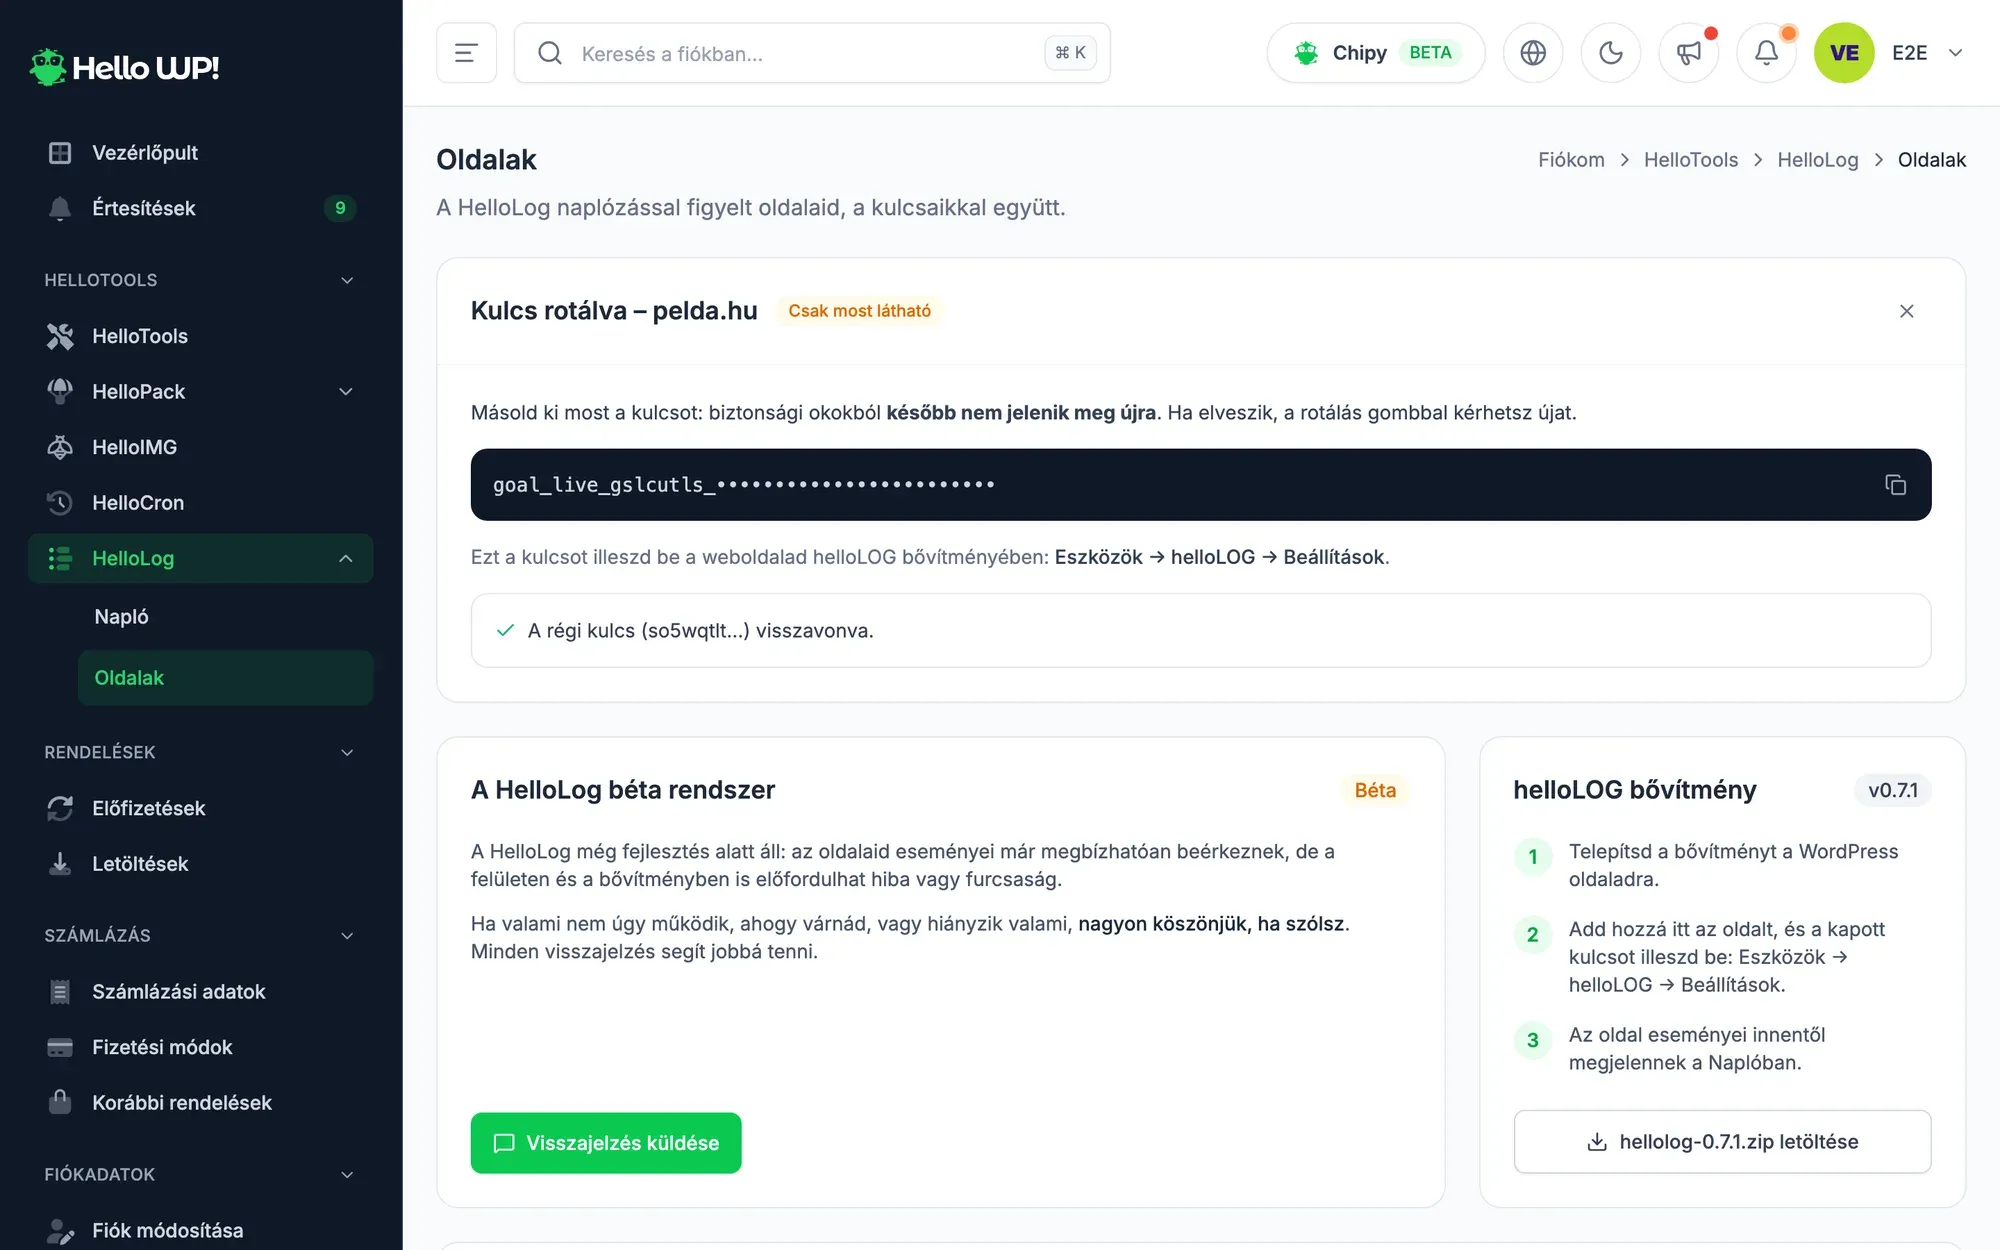Viewport: 2000px width, 1250px height.
Task: Select the Oldalak submenu item
Action: coord(225,678)
